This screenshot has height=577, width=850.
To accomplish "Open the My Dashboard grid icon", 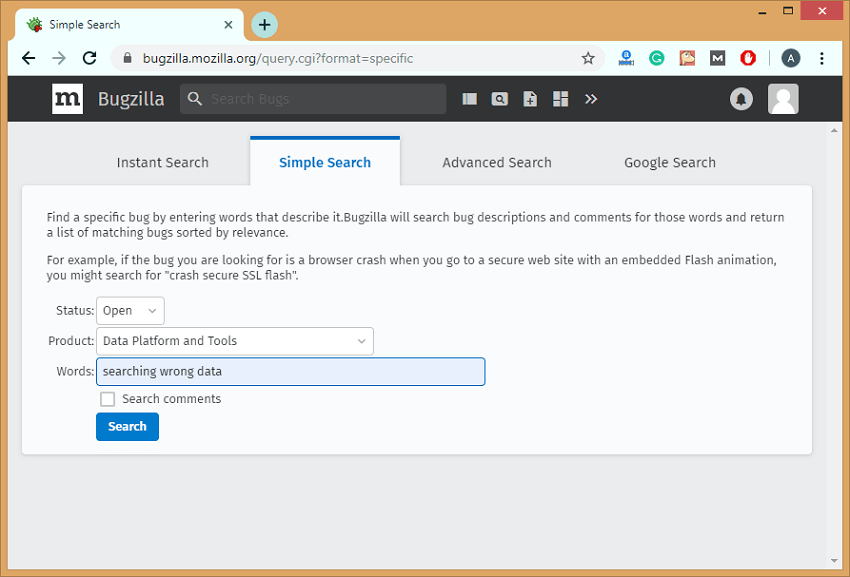I will [561, 99].
